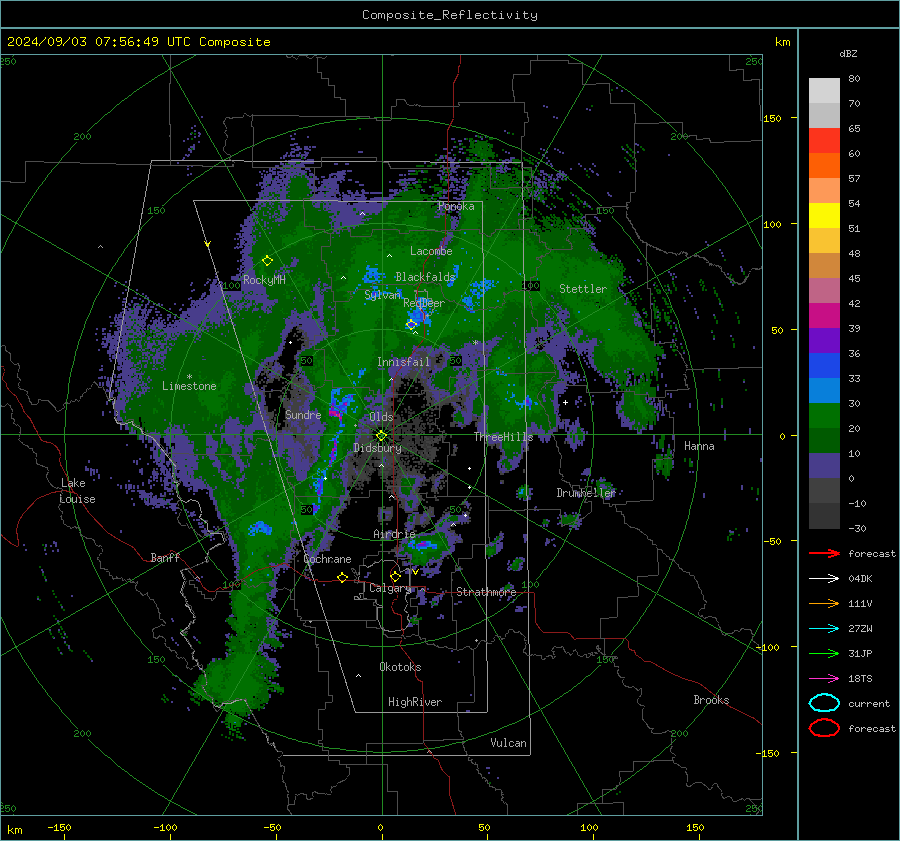Image resolution: width=900 pixels, height=841 pixels.
Task: Click the -150 tick on the bottom axis
Action: click(x=59, y=827)
